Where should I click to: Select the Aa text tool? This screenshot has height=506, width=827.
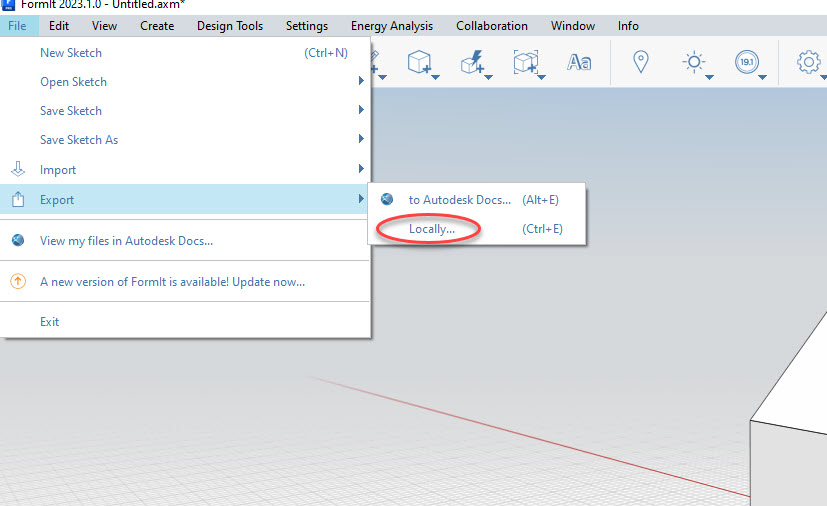[579, 62]
